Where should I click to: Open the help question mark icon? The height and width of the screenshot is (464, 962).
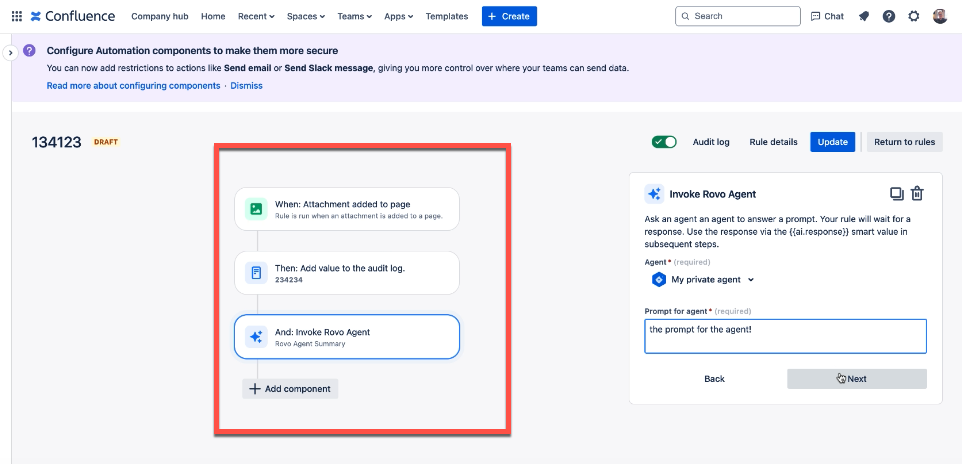889,16
